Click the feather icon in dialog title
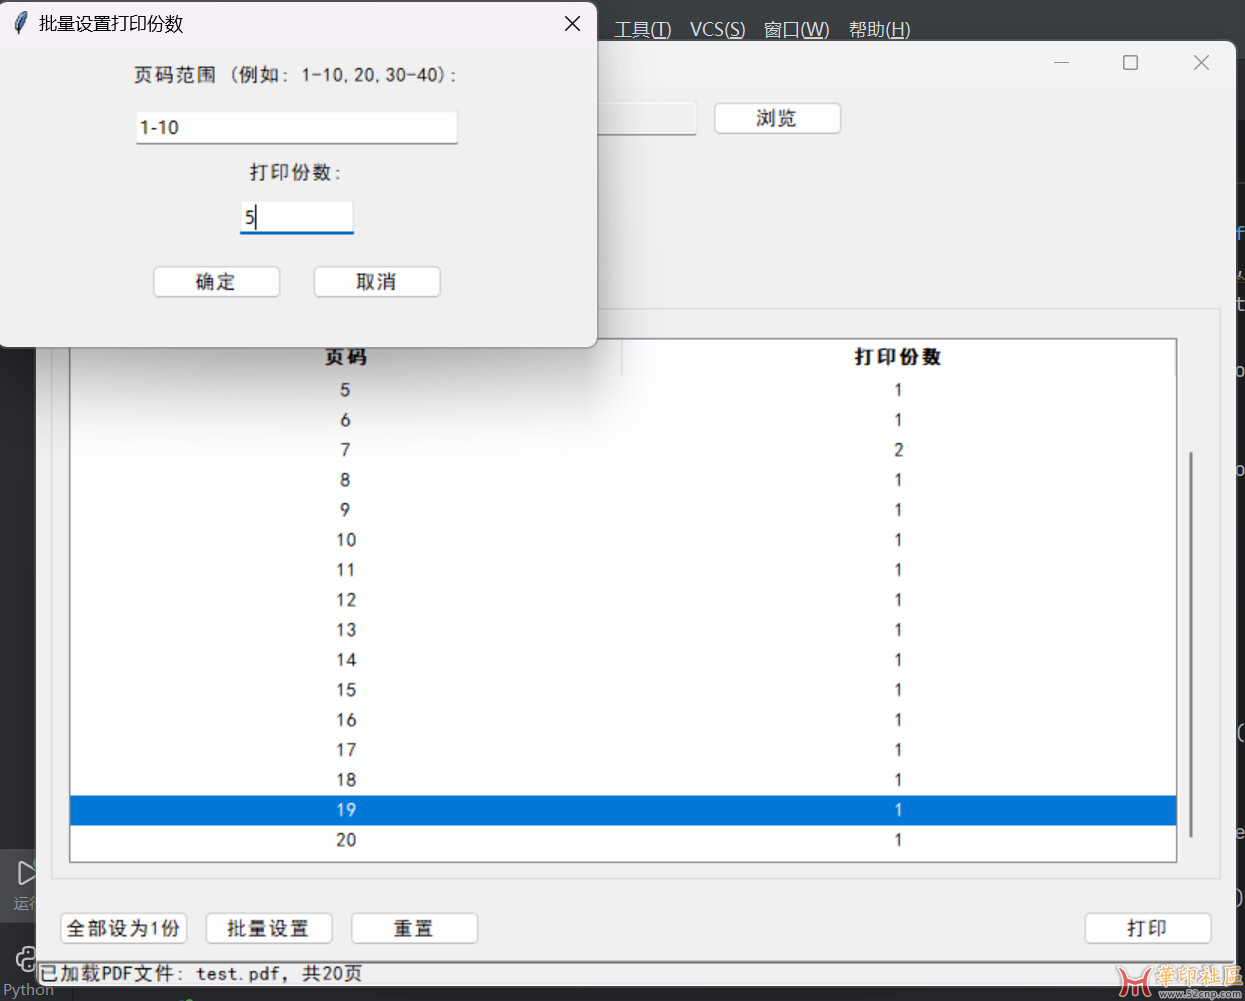1245x1001 pixels. coord(20,23)
